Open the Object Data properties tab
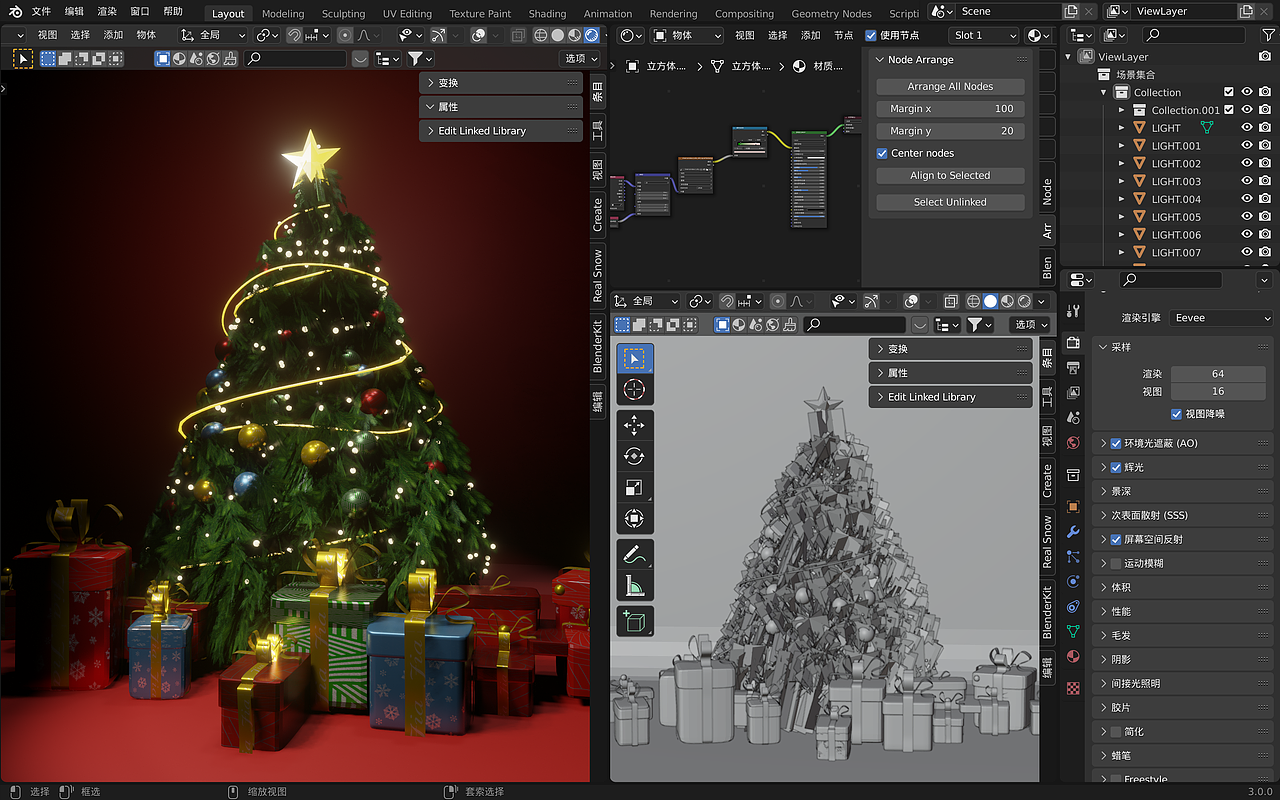 1073,632
